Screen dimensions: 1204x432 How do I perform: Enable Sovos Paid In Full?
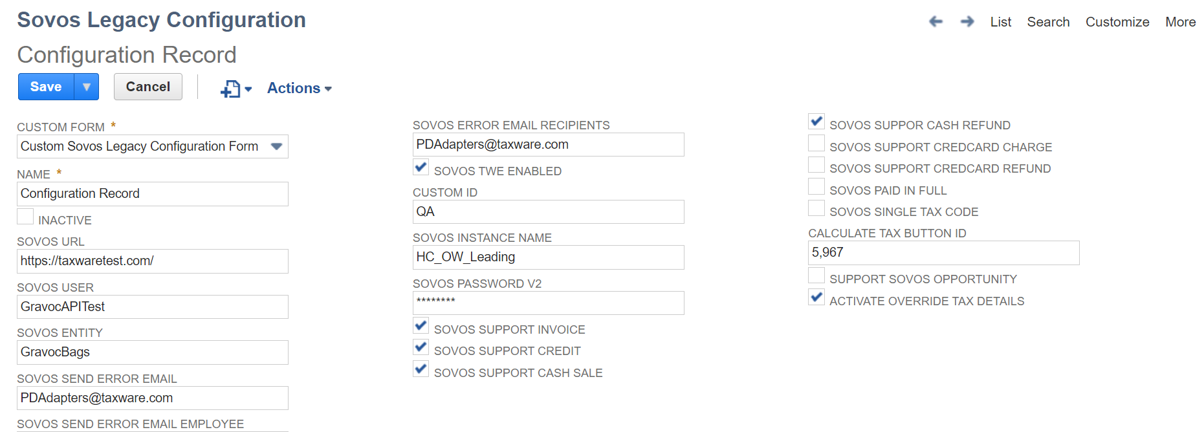click(817, 187)
